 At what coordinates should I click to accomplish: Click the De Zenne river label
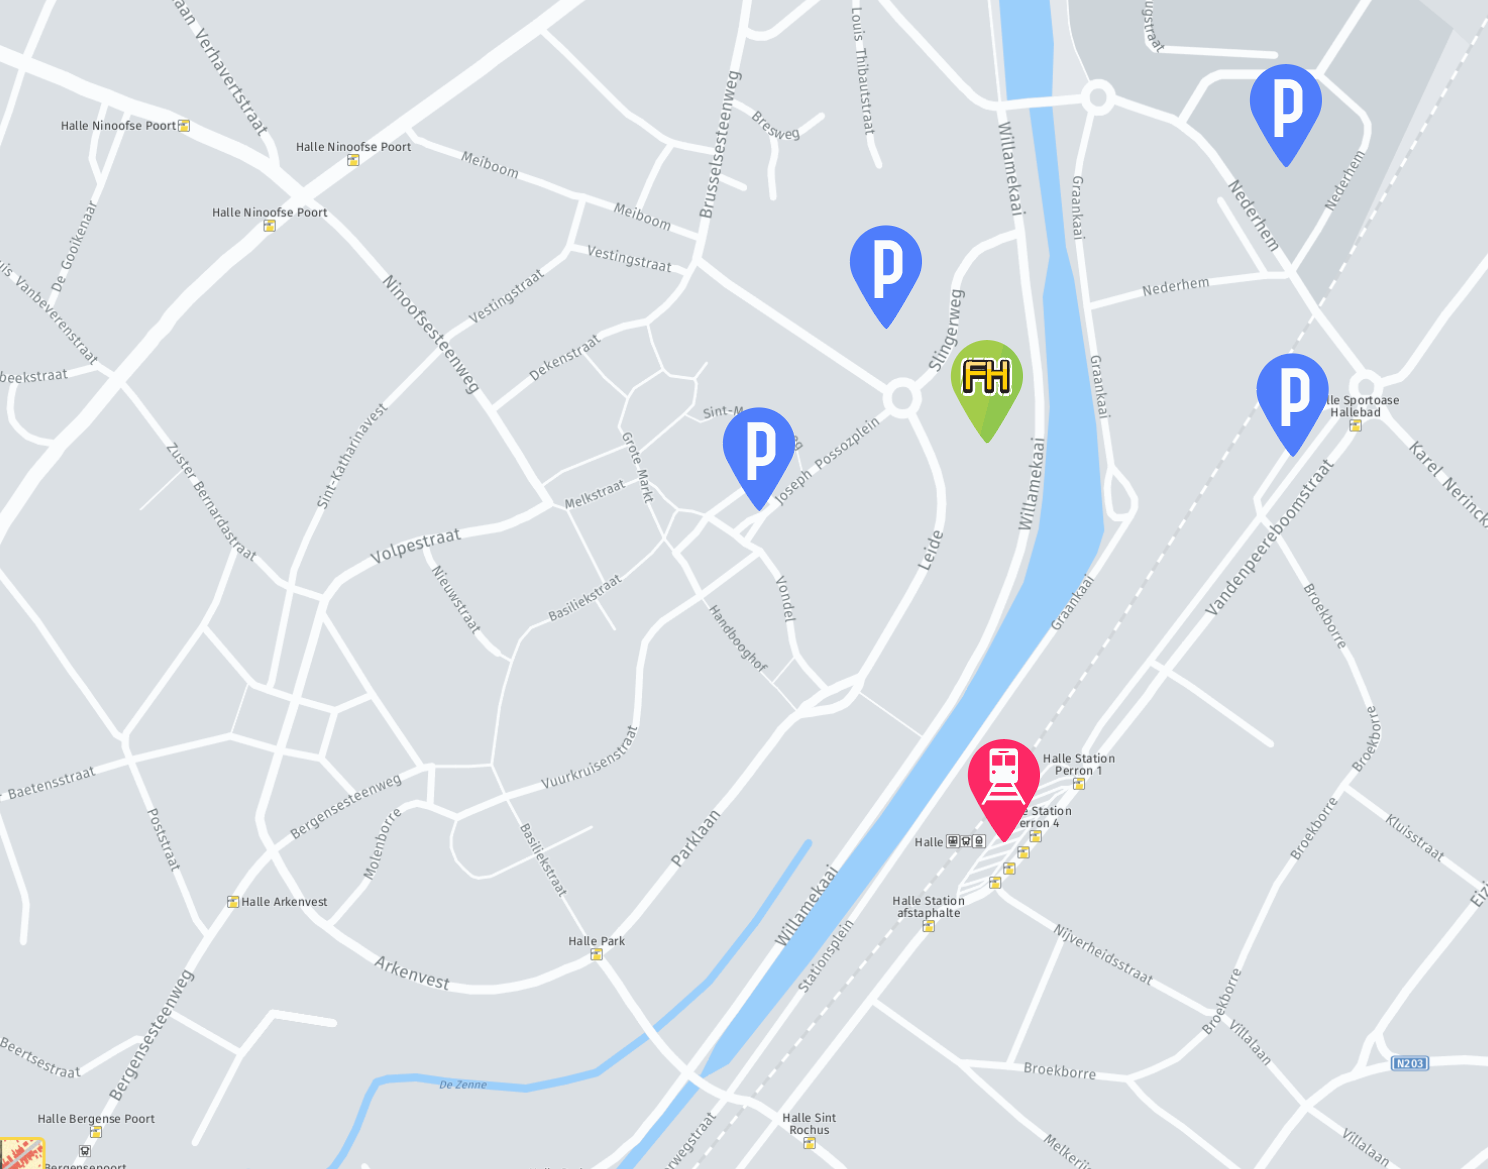tap(463, 1084)
